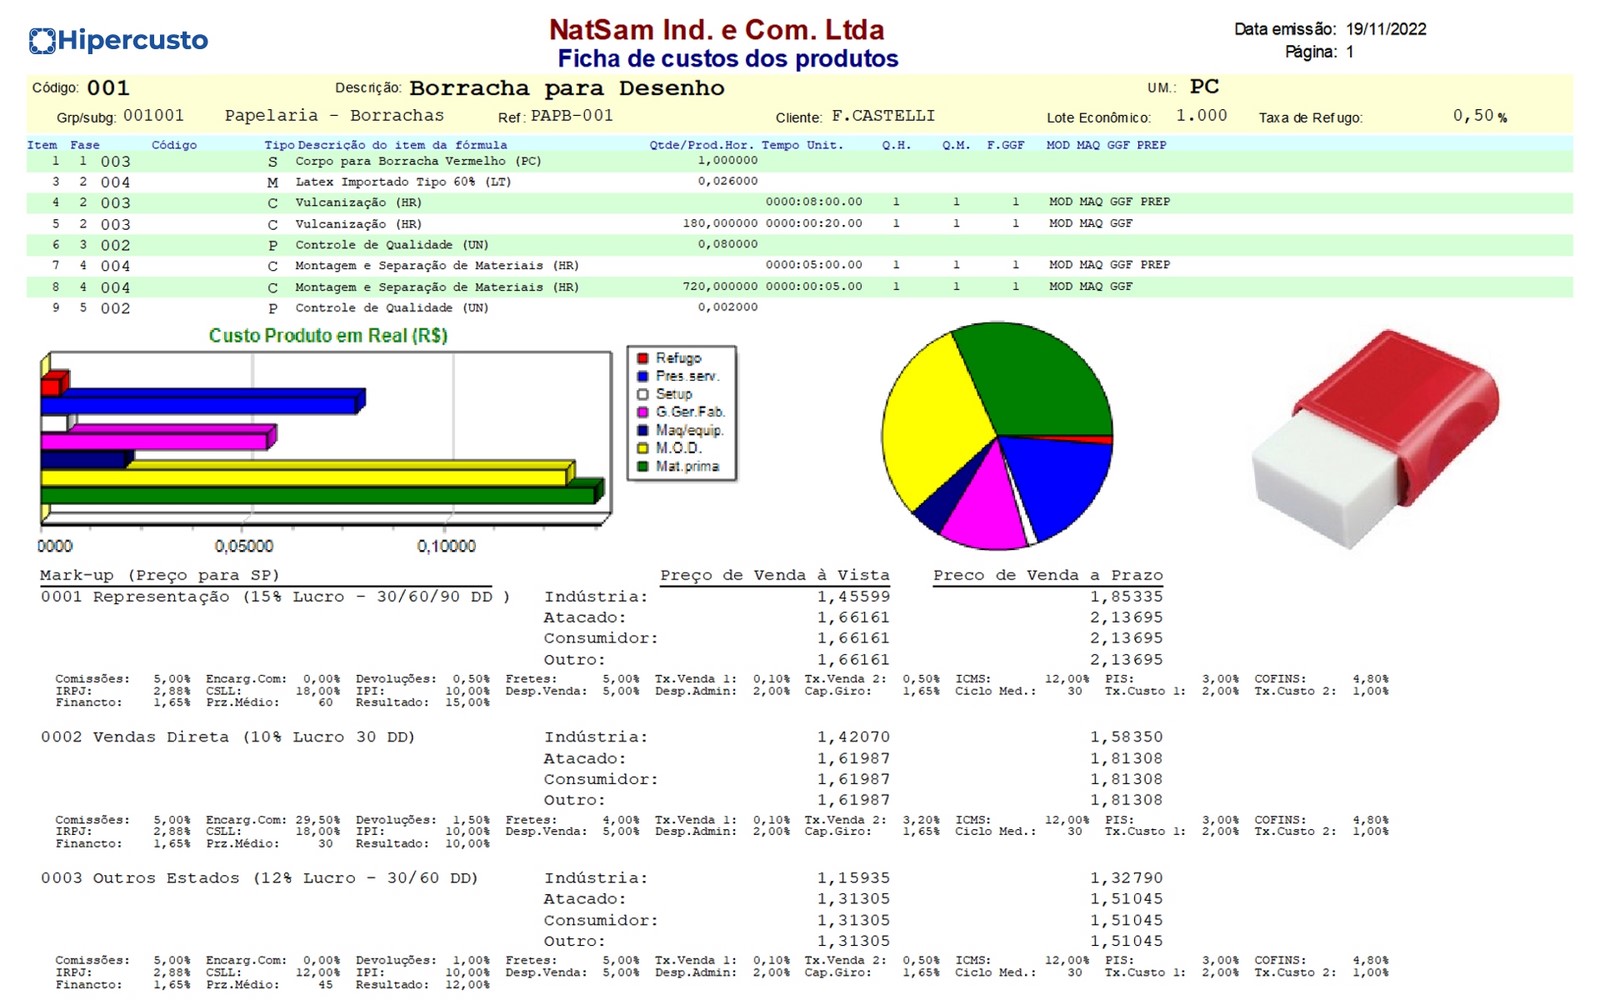Image resolution: width=1600 pixels, height=1000 pixels.
Task: Click the green slice of the pie chart
Action: tap(1040, 385)
